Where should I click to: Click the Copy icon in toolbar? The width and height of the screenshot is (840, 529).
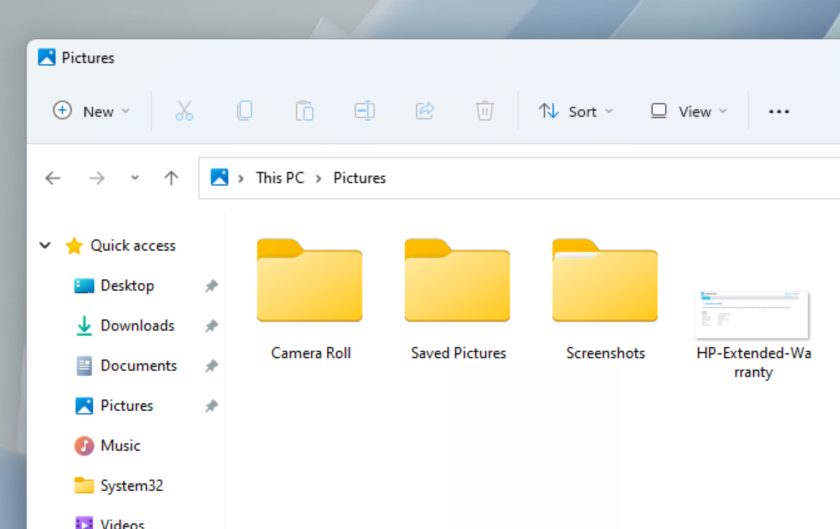(x=244, y=111)
